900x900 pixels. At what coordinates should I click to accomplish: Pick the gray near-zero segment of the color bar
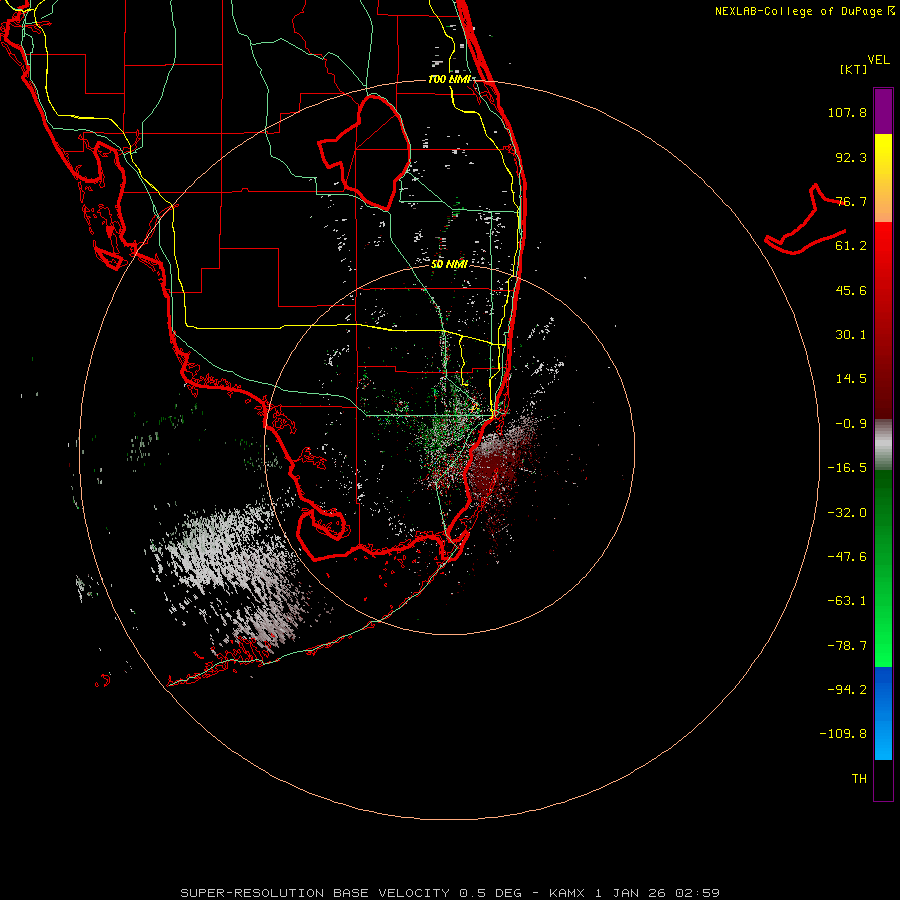tap(883, 445)
